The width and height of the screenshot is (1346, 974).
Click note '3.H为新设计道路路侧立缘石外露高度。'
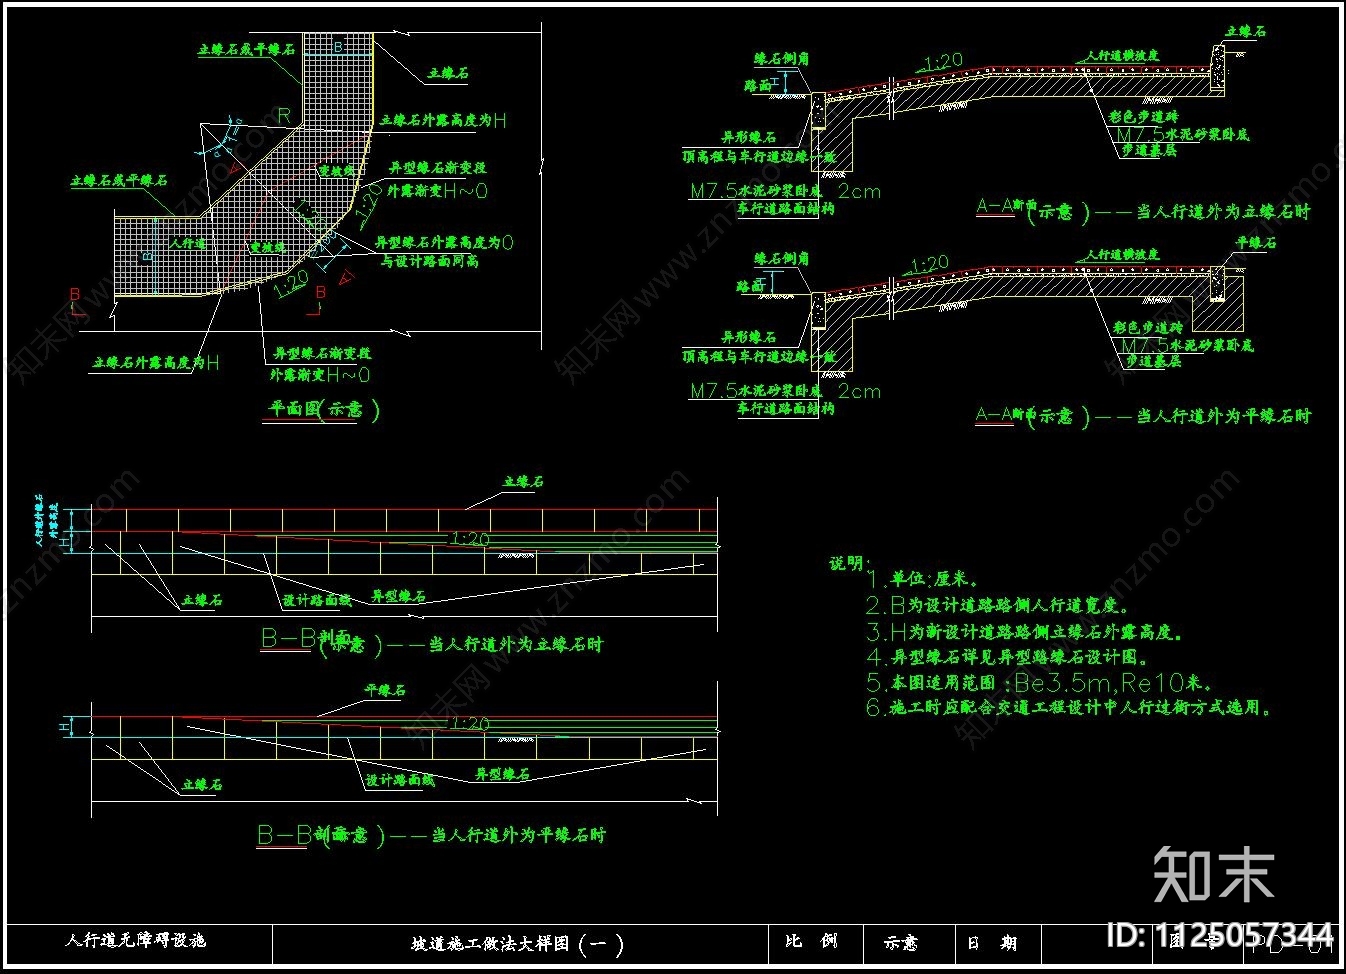[1026, 632]
